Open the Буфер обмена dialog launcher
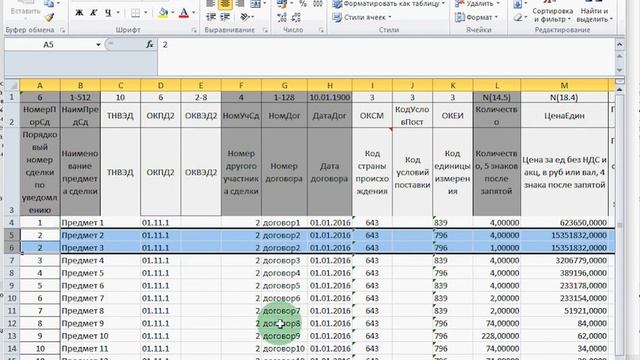Image resolution: width=640 pixels, height=360 pixels. click(x=62, y=30)
